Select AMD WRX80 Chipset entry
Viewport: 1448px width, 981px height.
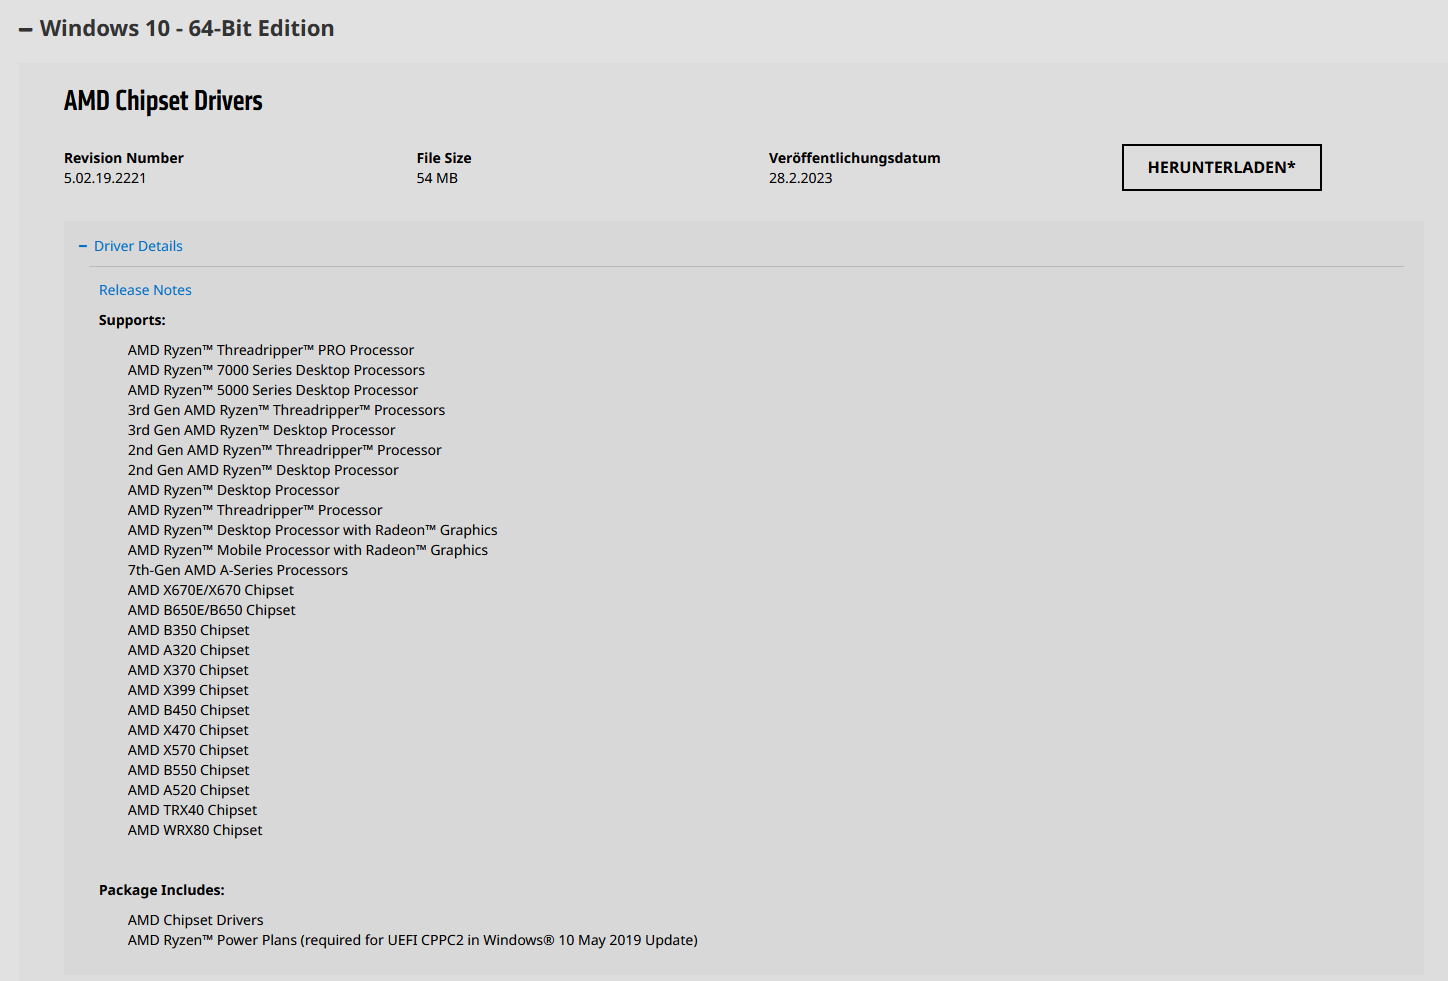coord(195,830)
